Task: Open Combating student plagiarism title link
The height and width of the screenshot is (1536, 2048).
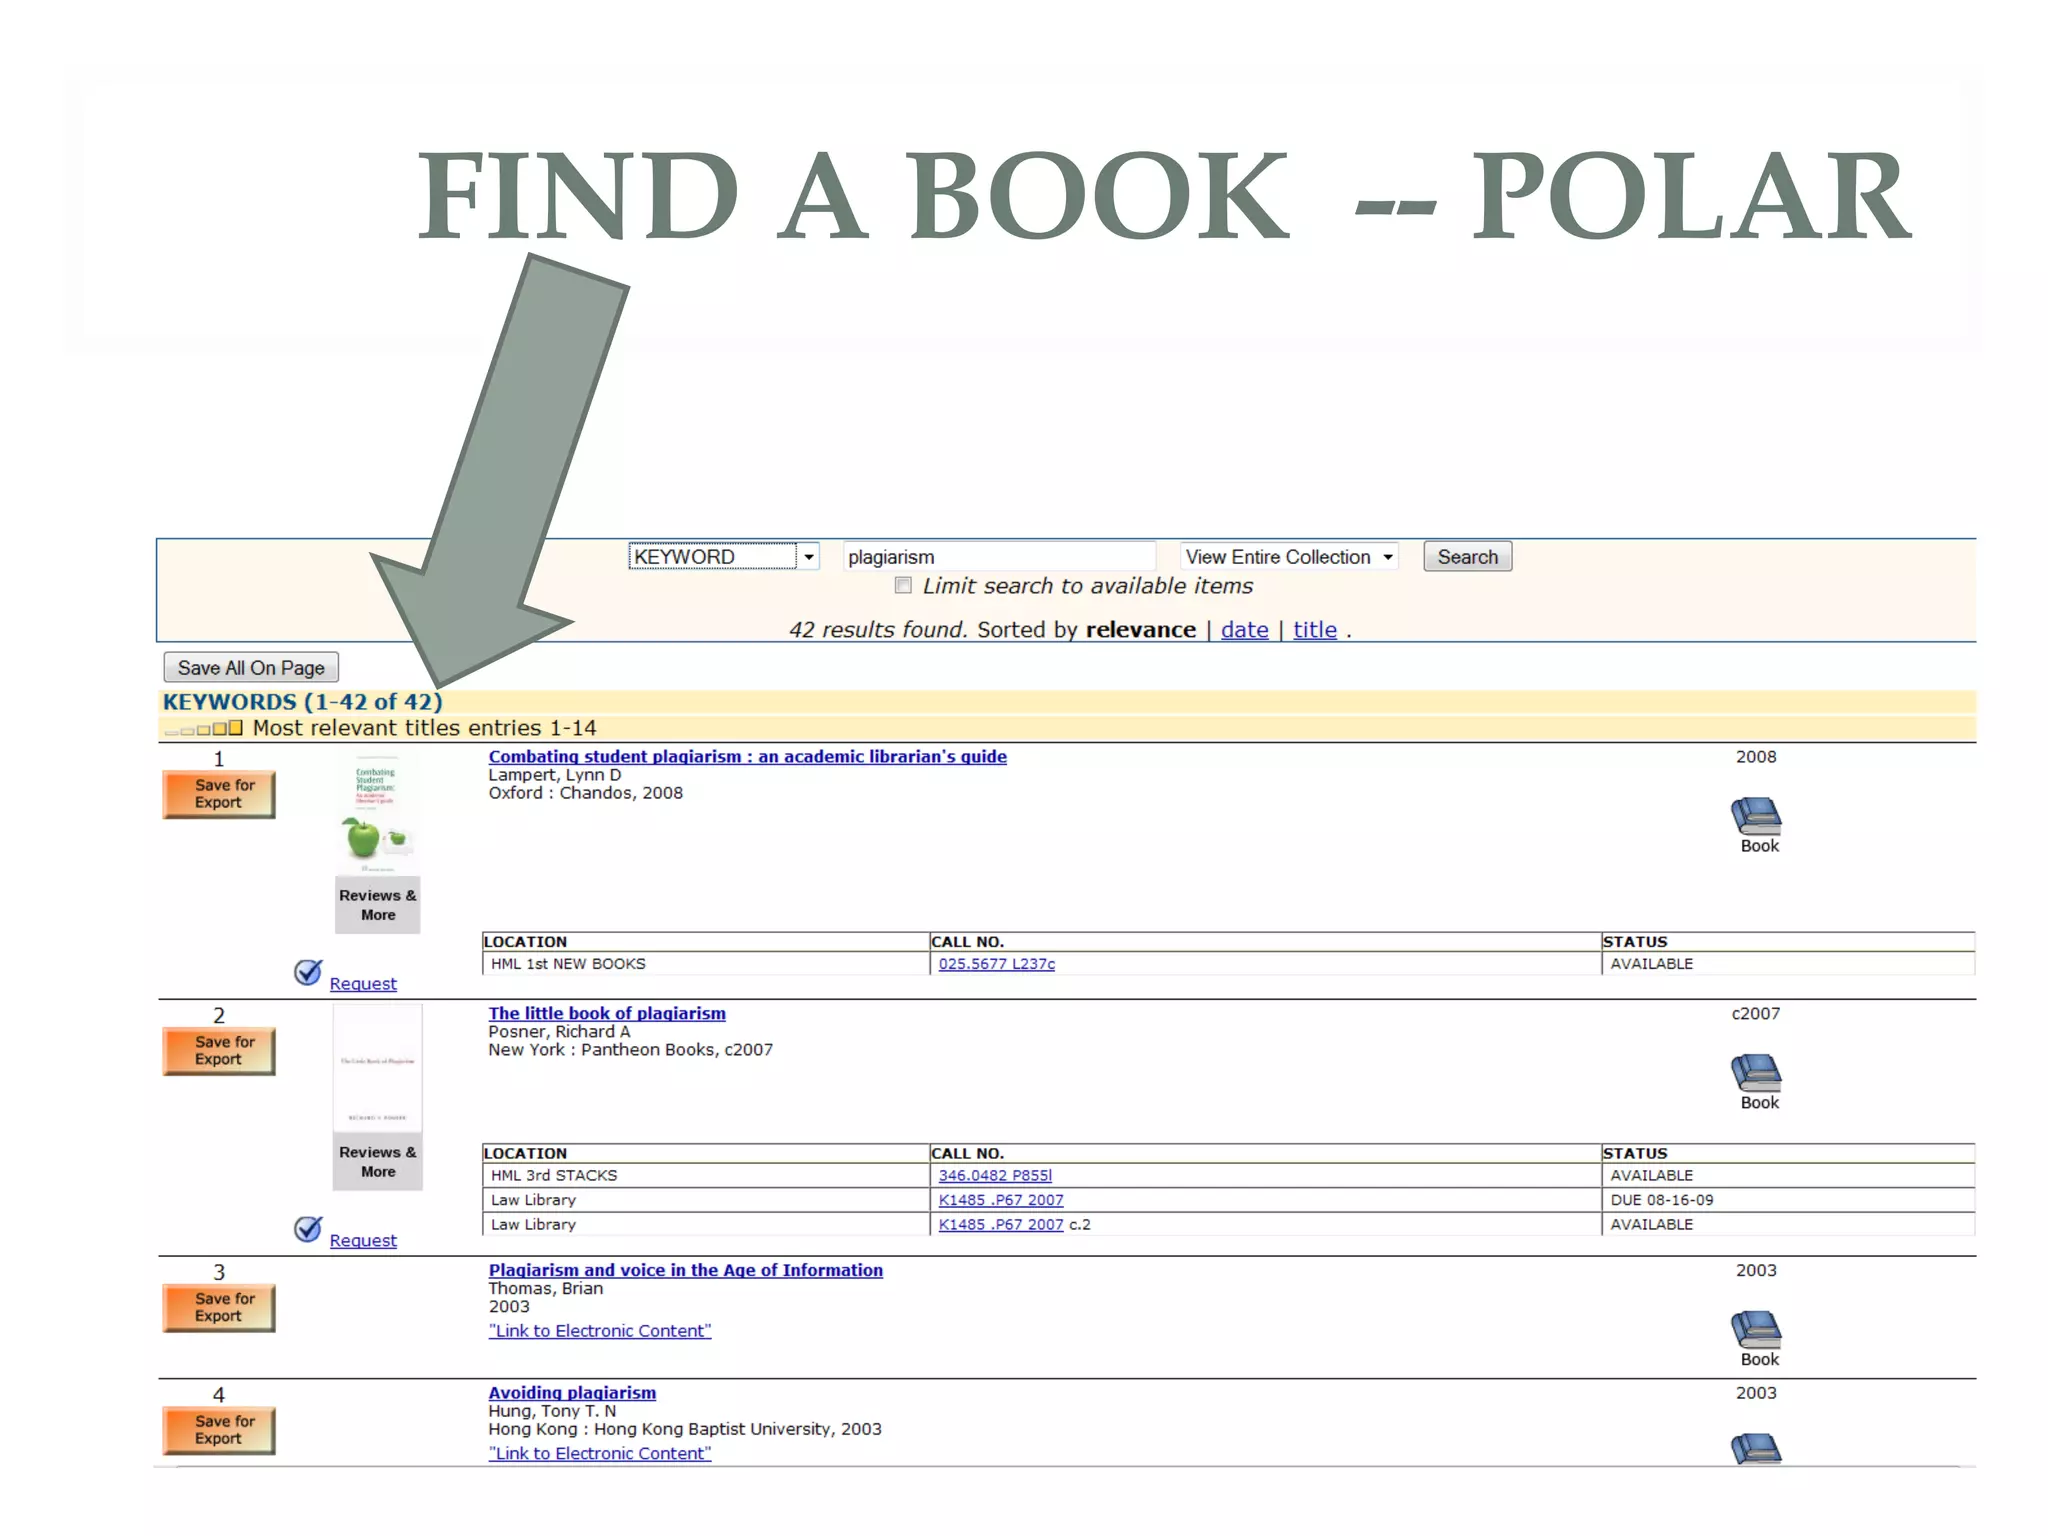Action: tap(747, 757)
